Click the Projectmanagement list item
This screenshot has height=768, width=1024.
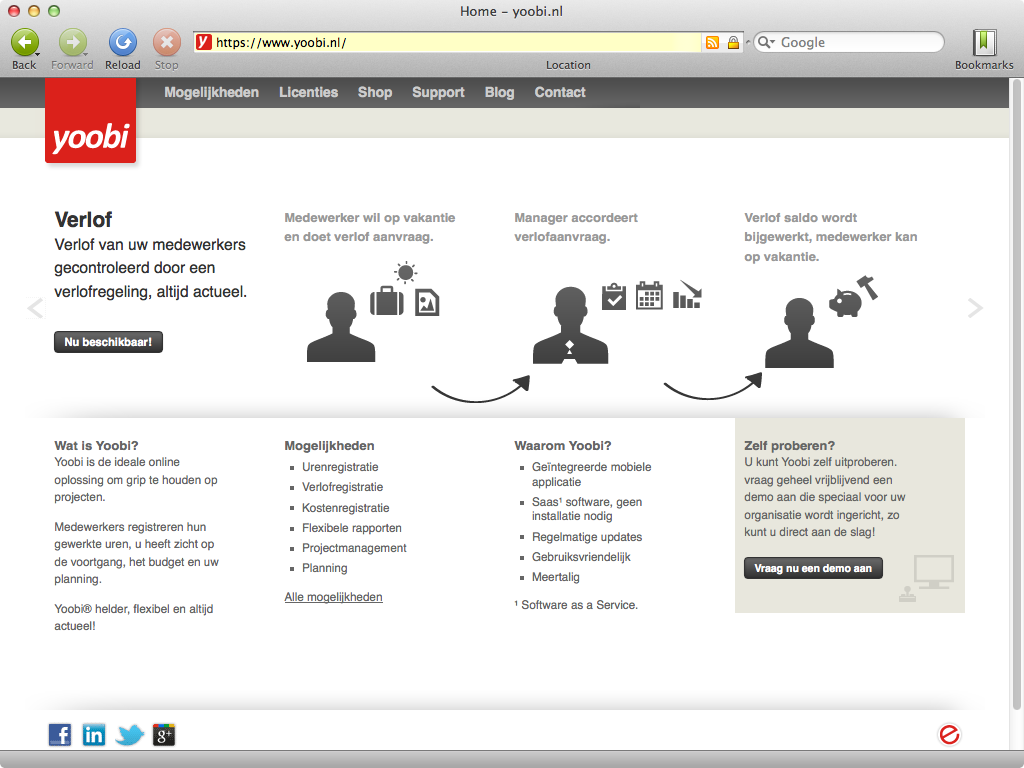(354, 548)
